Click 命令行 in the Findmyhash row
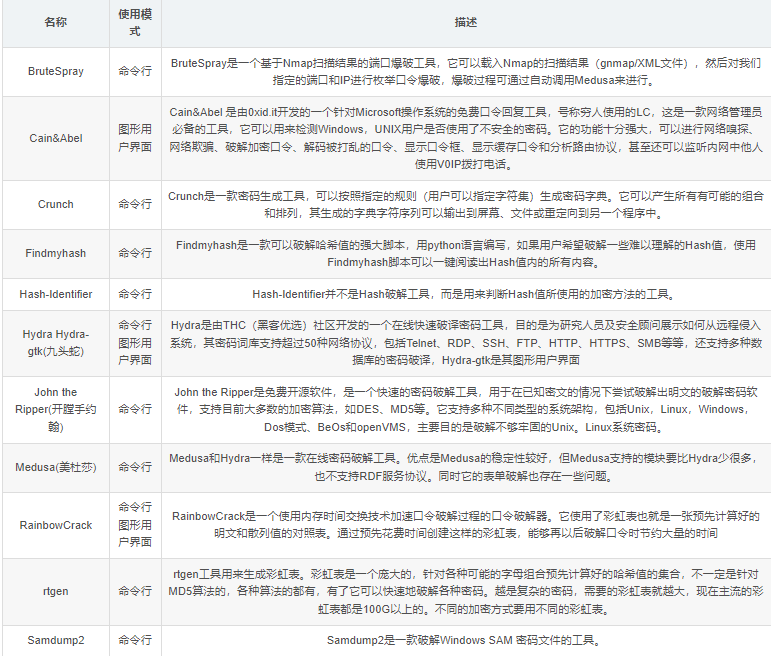The image size is (771, 656). point(135,253)
